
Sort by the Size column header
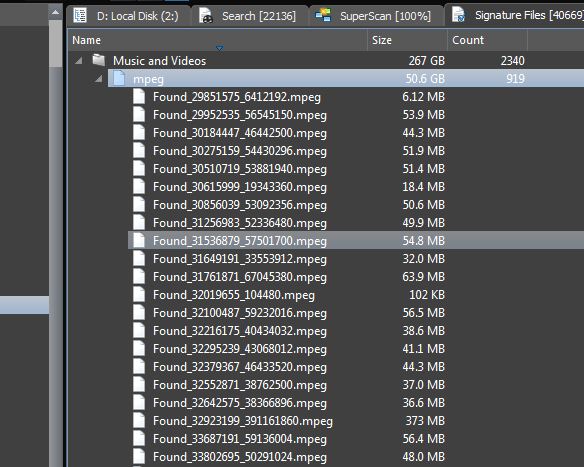[407, 40]
